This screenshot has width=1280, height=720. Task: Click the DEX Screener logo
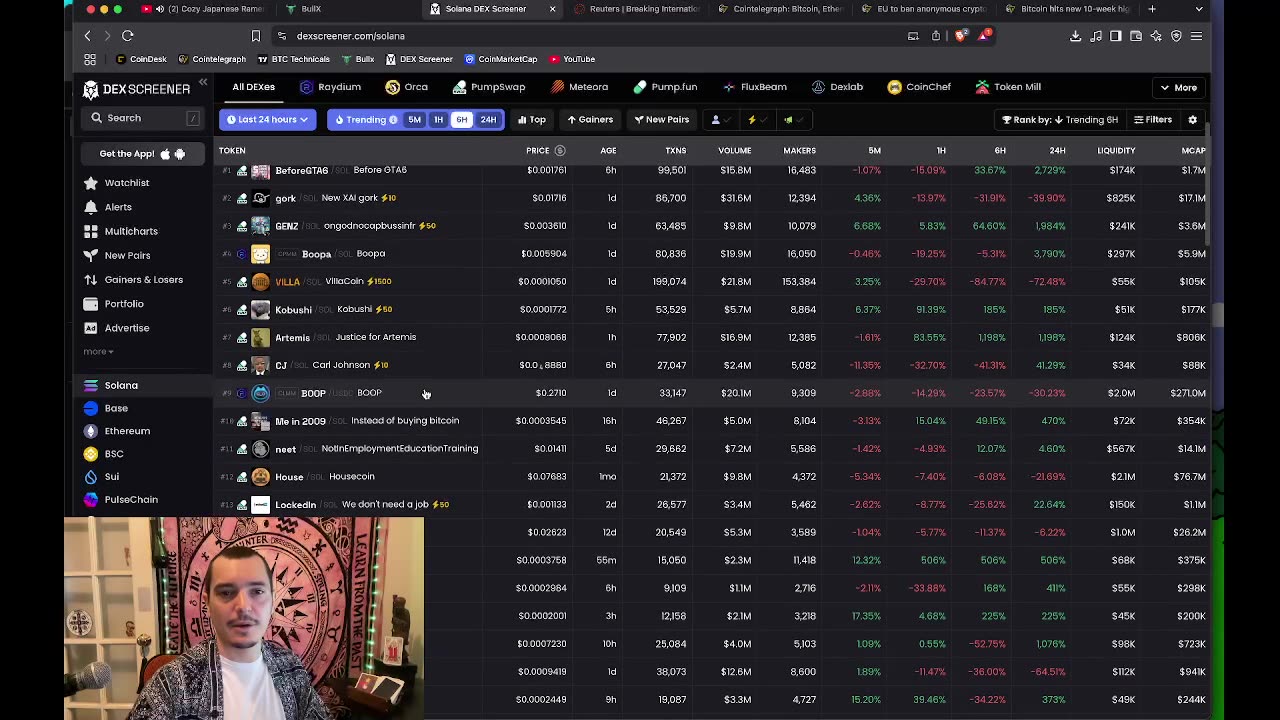click(x=136, y=89)
